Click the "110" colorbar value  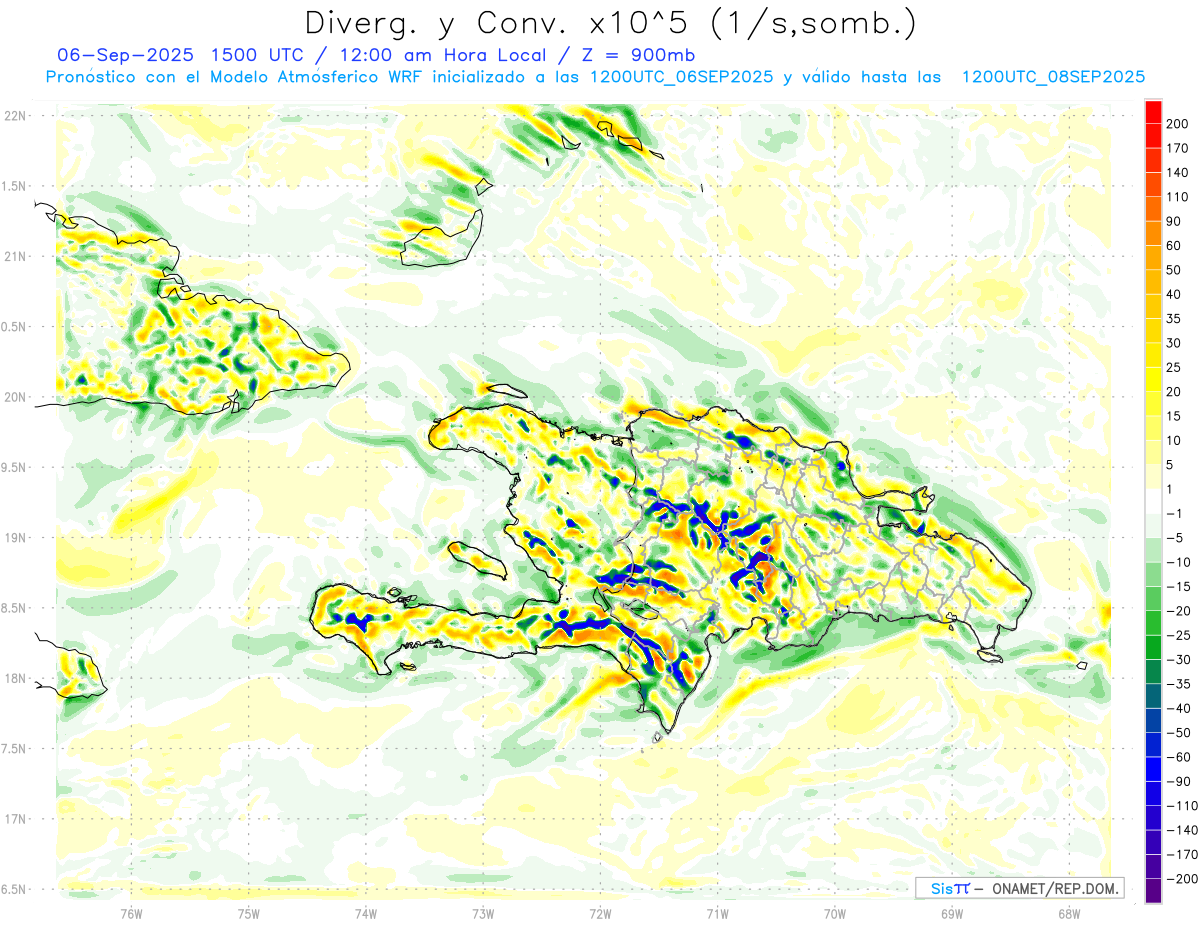tap(1178, 198)
